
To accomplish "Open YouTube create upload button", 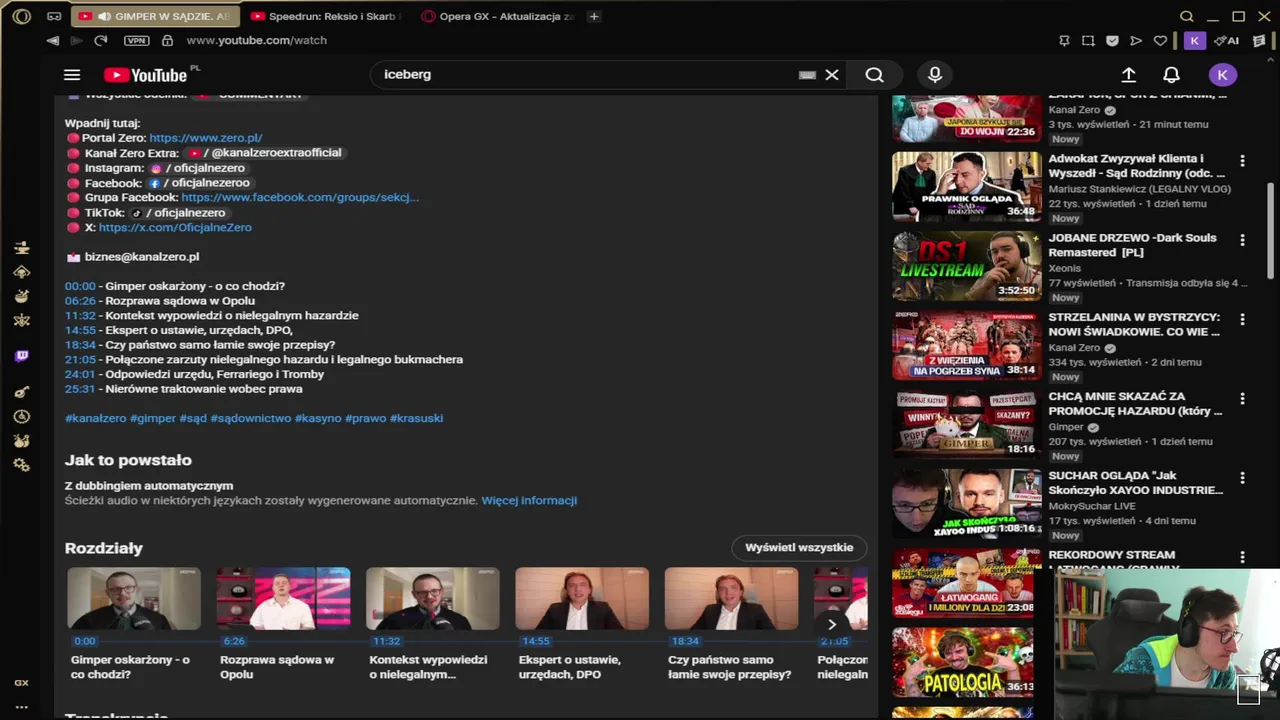I will tap(1128, 75).
